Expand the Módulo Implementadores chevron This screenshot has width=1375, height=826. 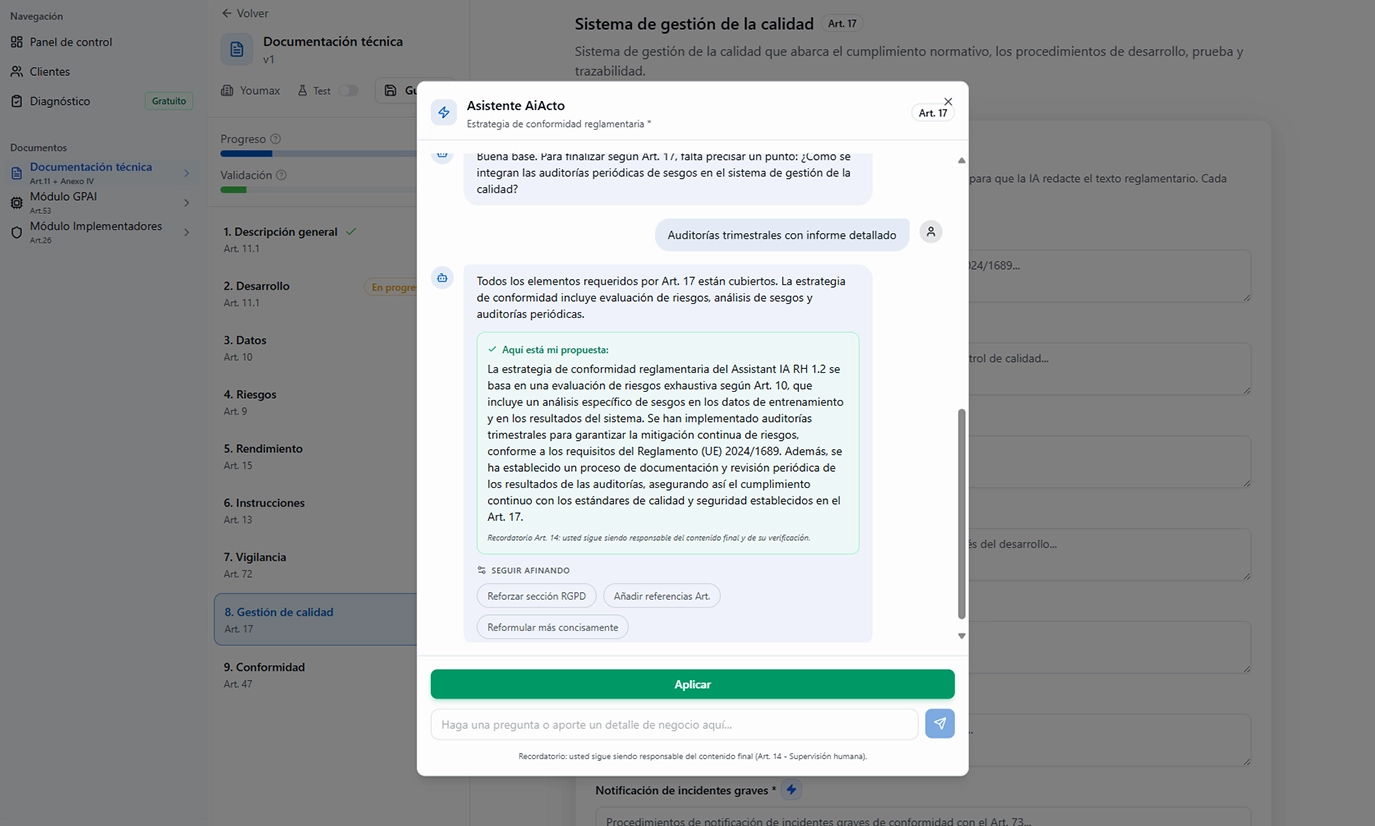(x=186, y=230)
